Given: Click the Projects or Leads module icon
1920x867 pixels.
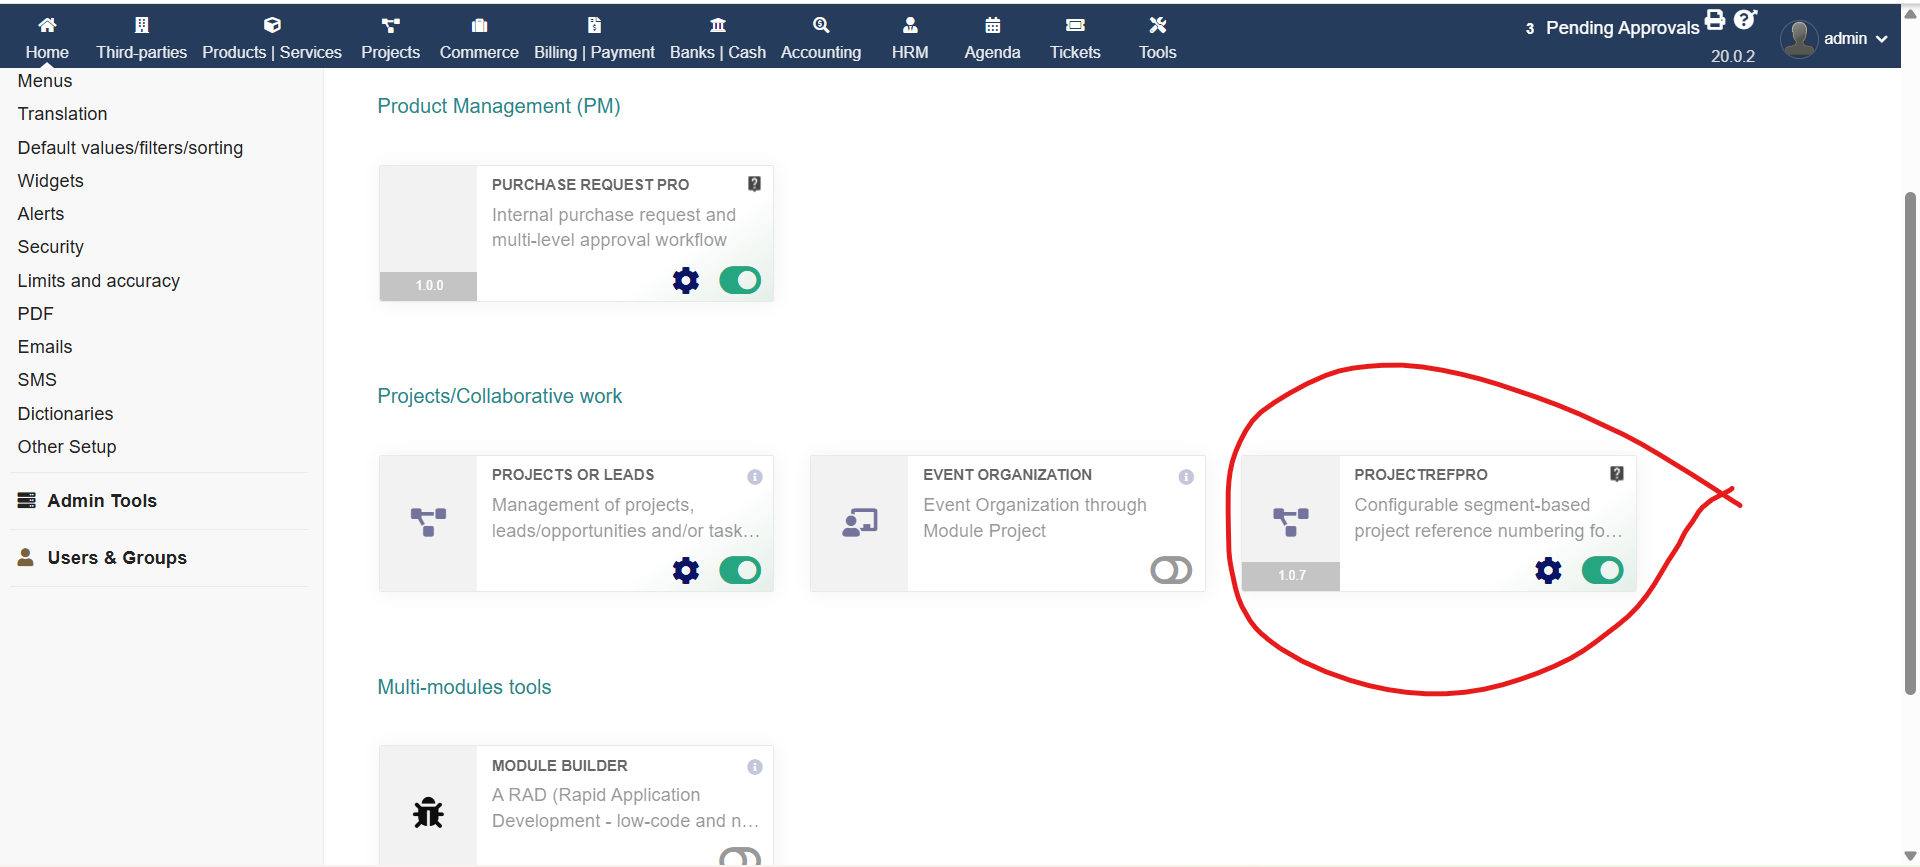Looking at the screenshot, I should point(428,521).
